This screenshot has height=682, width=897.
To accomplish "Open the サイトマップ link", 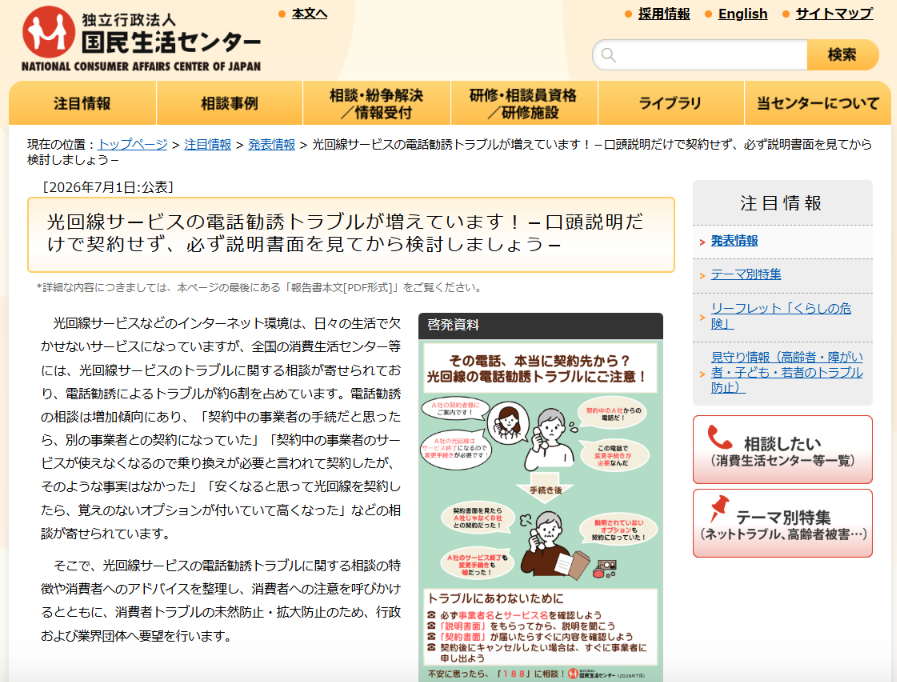I will pyautogui.click(x=834, y=14).
